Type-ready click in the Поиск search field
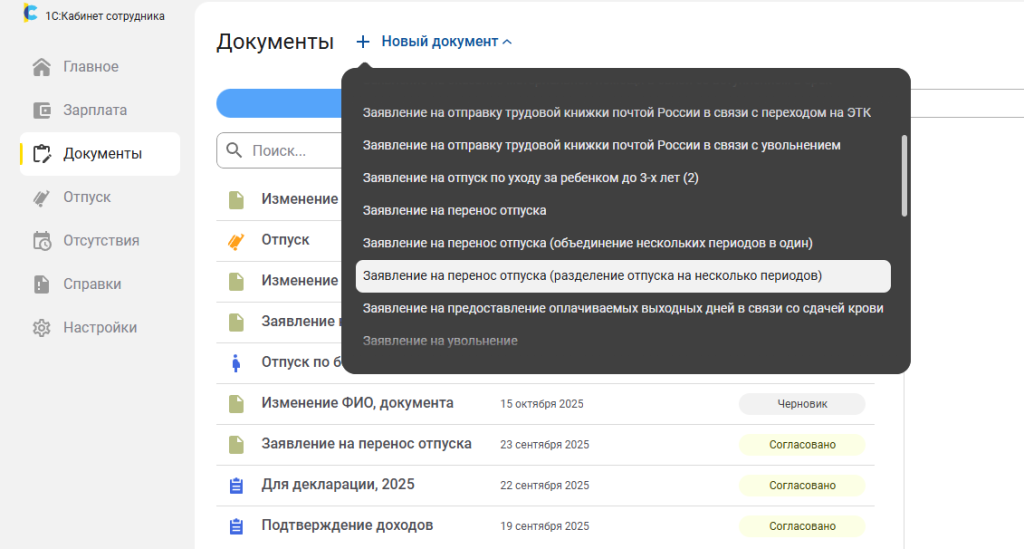Screen dimensions: 1024x549 pyautogui.click(x=290, y=150)
